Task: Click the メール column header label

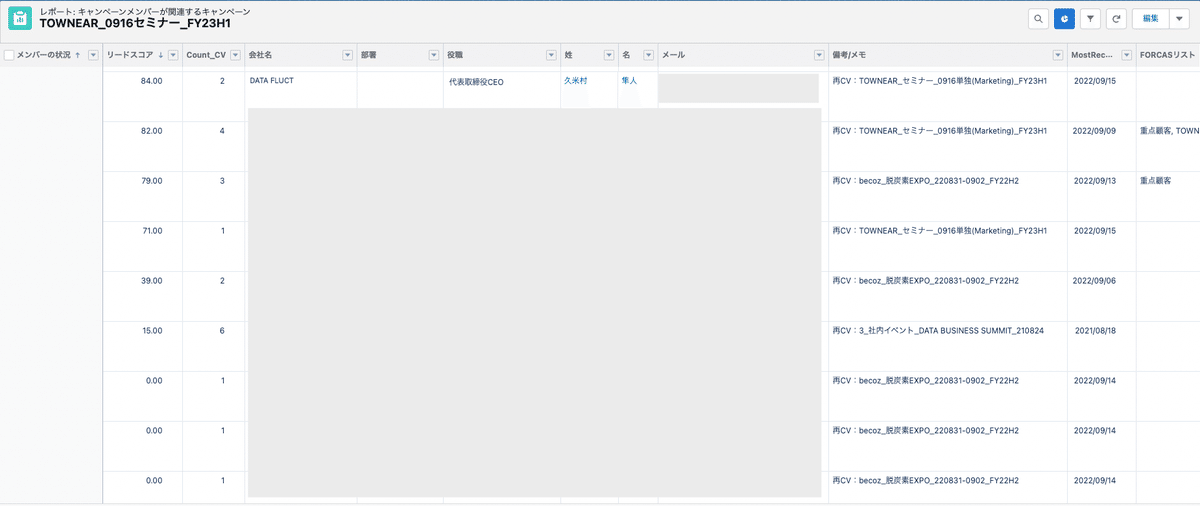Action: (x=672, y=55)
